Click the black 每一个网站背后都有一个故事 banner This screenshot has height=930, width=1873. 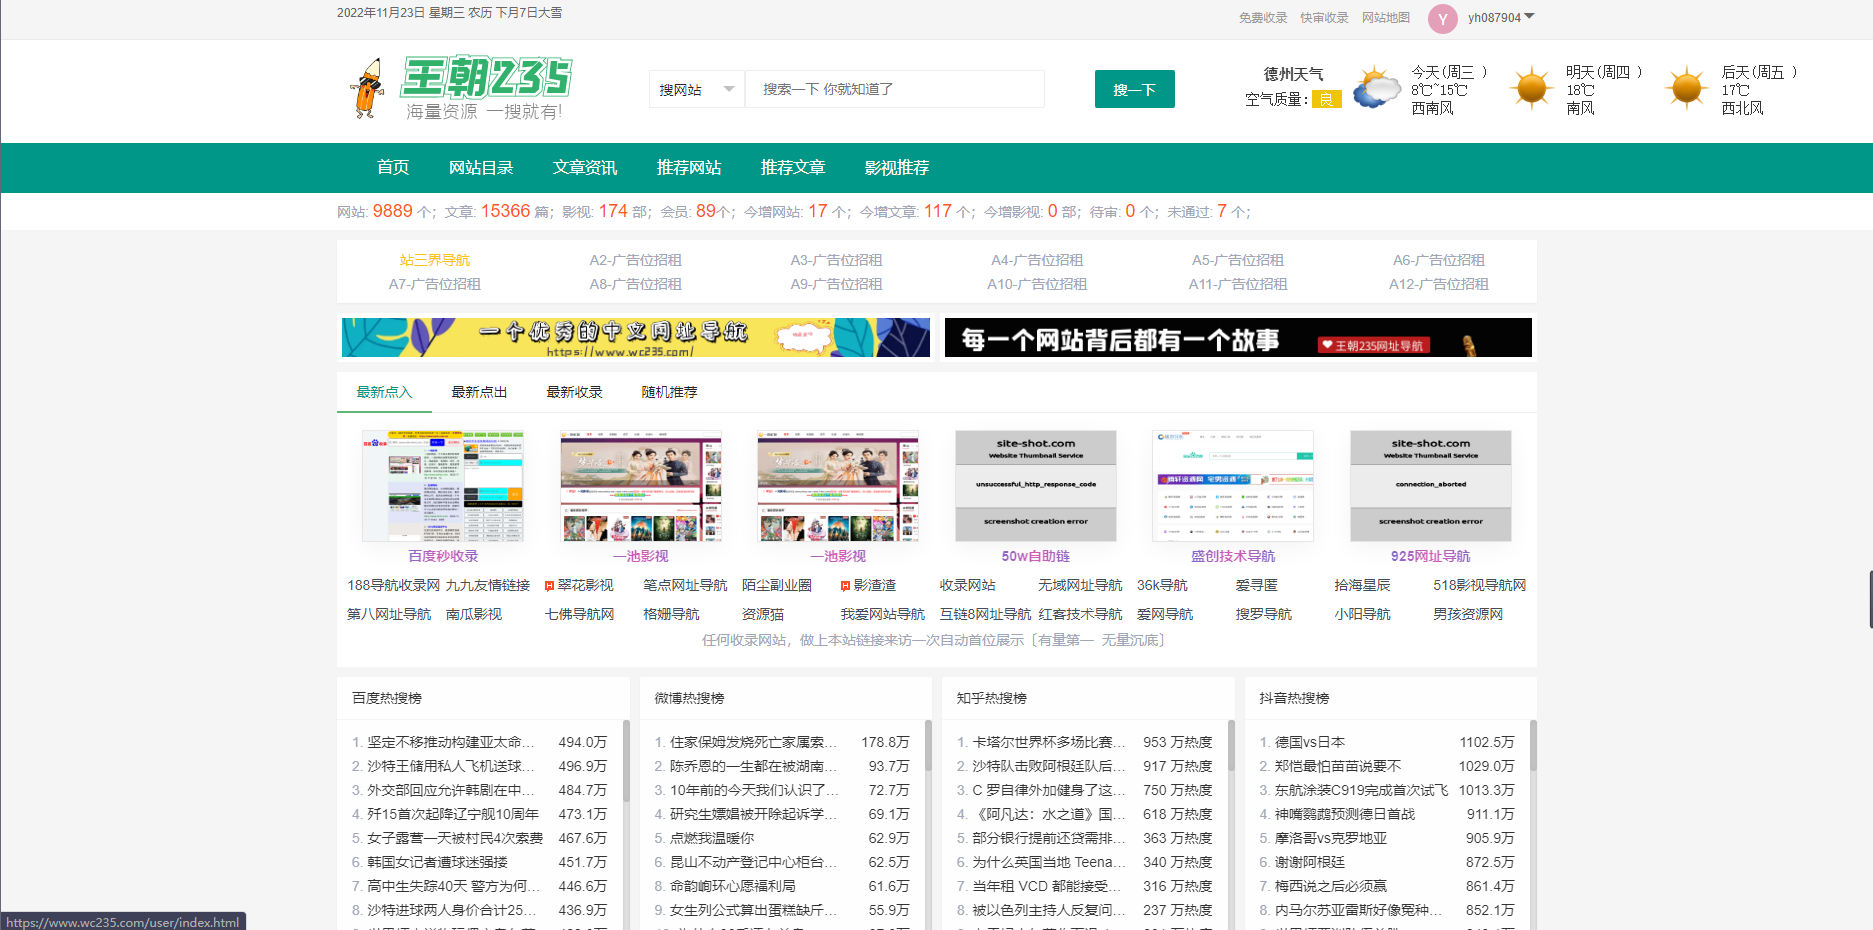(1238, 337)
